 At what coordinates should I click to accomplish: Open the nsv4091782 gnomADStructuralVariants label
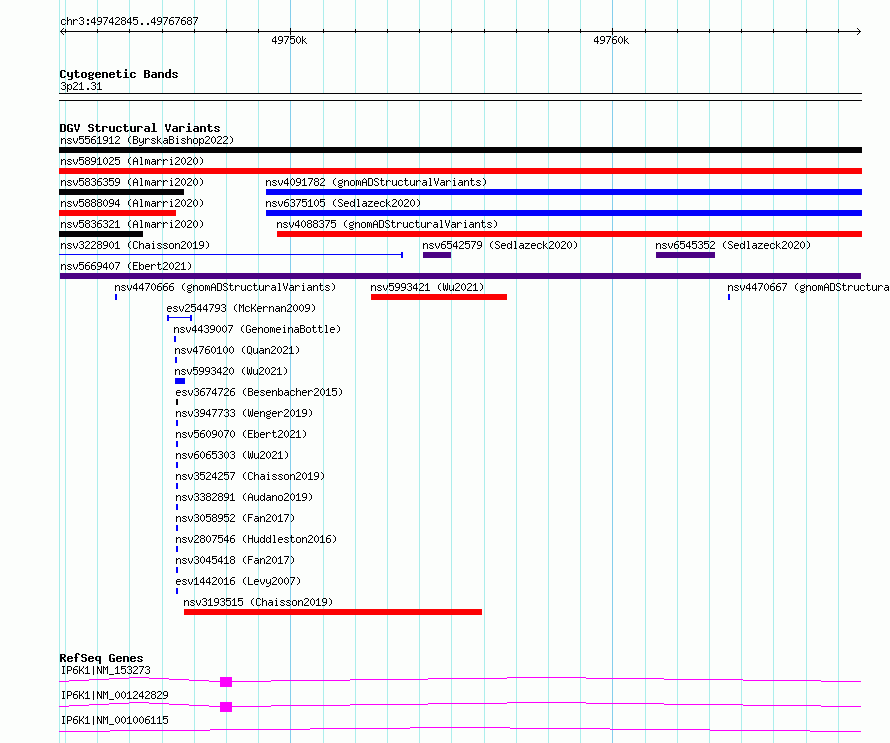(x=376, y=182)
